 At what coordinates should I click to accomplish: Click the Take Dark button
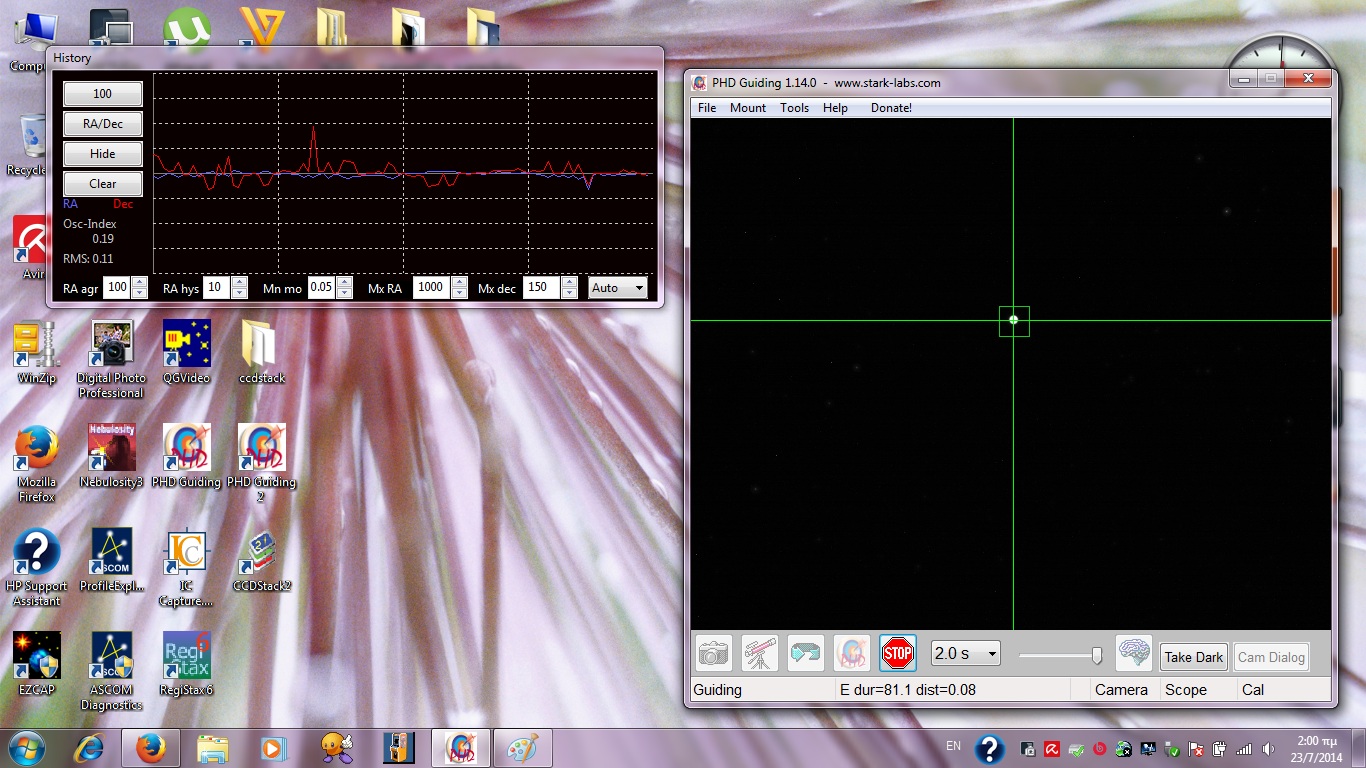[x=1194, y=657]
